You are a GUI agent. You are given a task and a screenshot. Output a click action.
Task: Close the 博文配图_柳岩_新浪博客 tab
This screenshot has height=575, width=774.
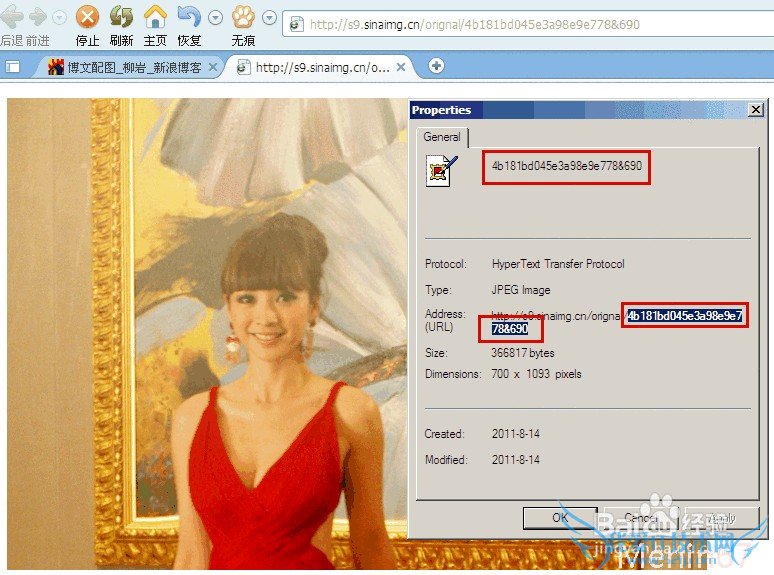click(x=213, y=67)
